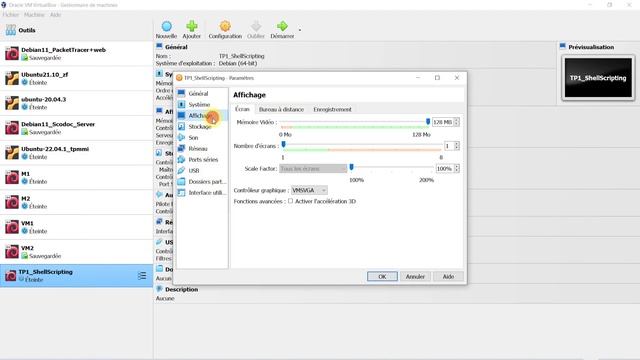Click Nombre d'écrans spinner arrows
640x360 pixels.
[456, 146]
